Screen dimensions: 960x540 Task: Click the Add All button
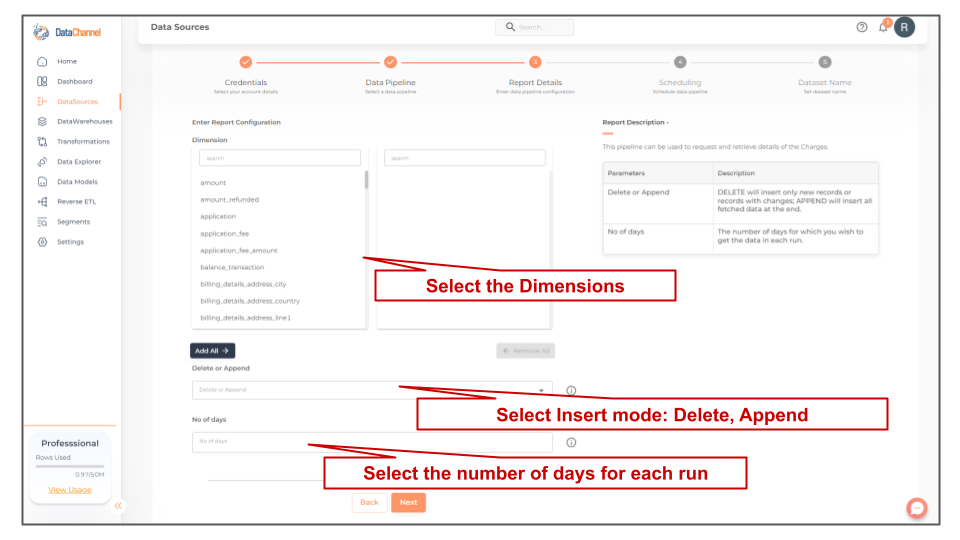click(x=212, y=351)
